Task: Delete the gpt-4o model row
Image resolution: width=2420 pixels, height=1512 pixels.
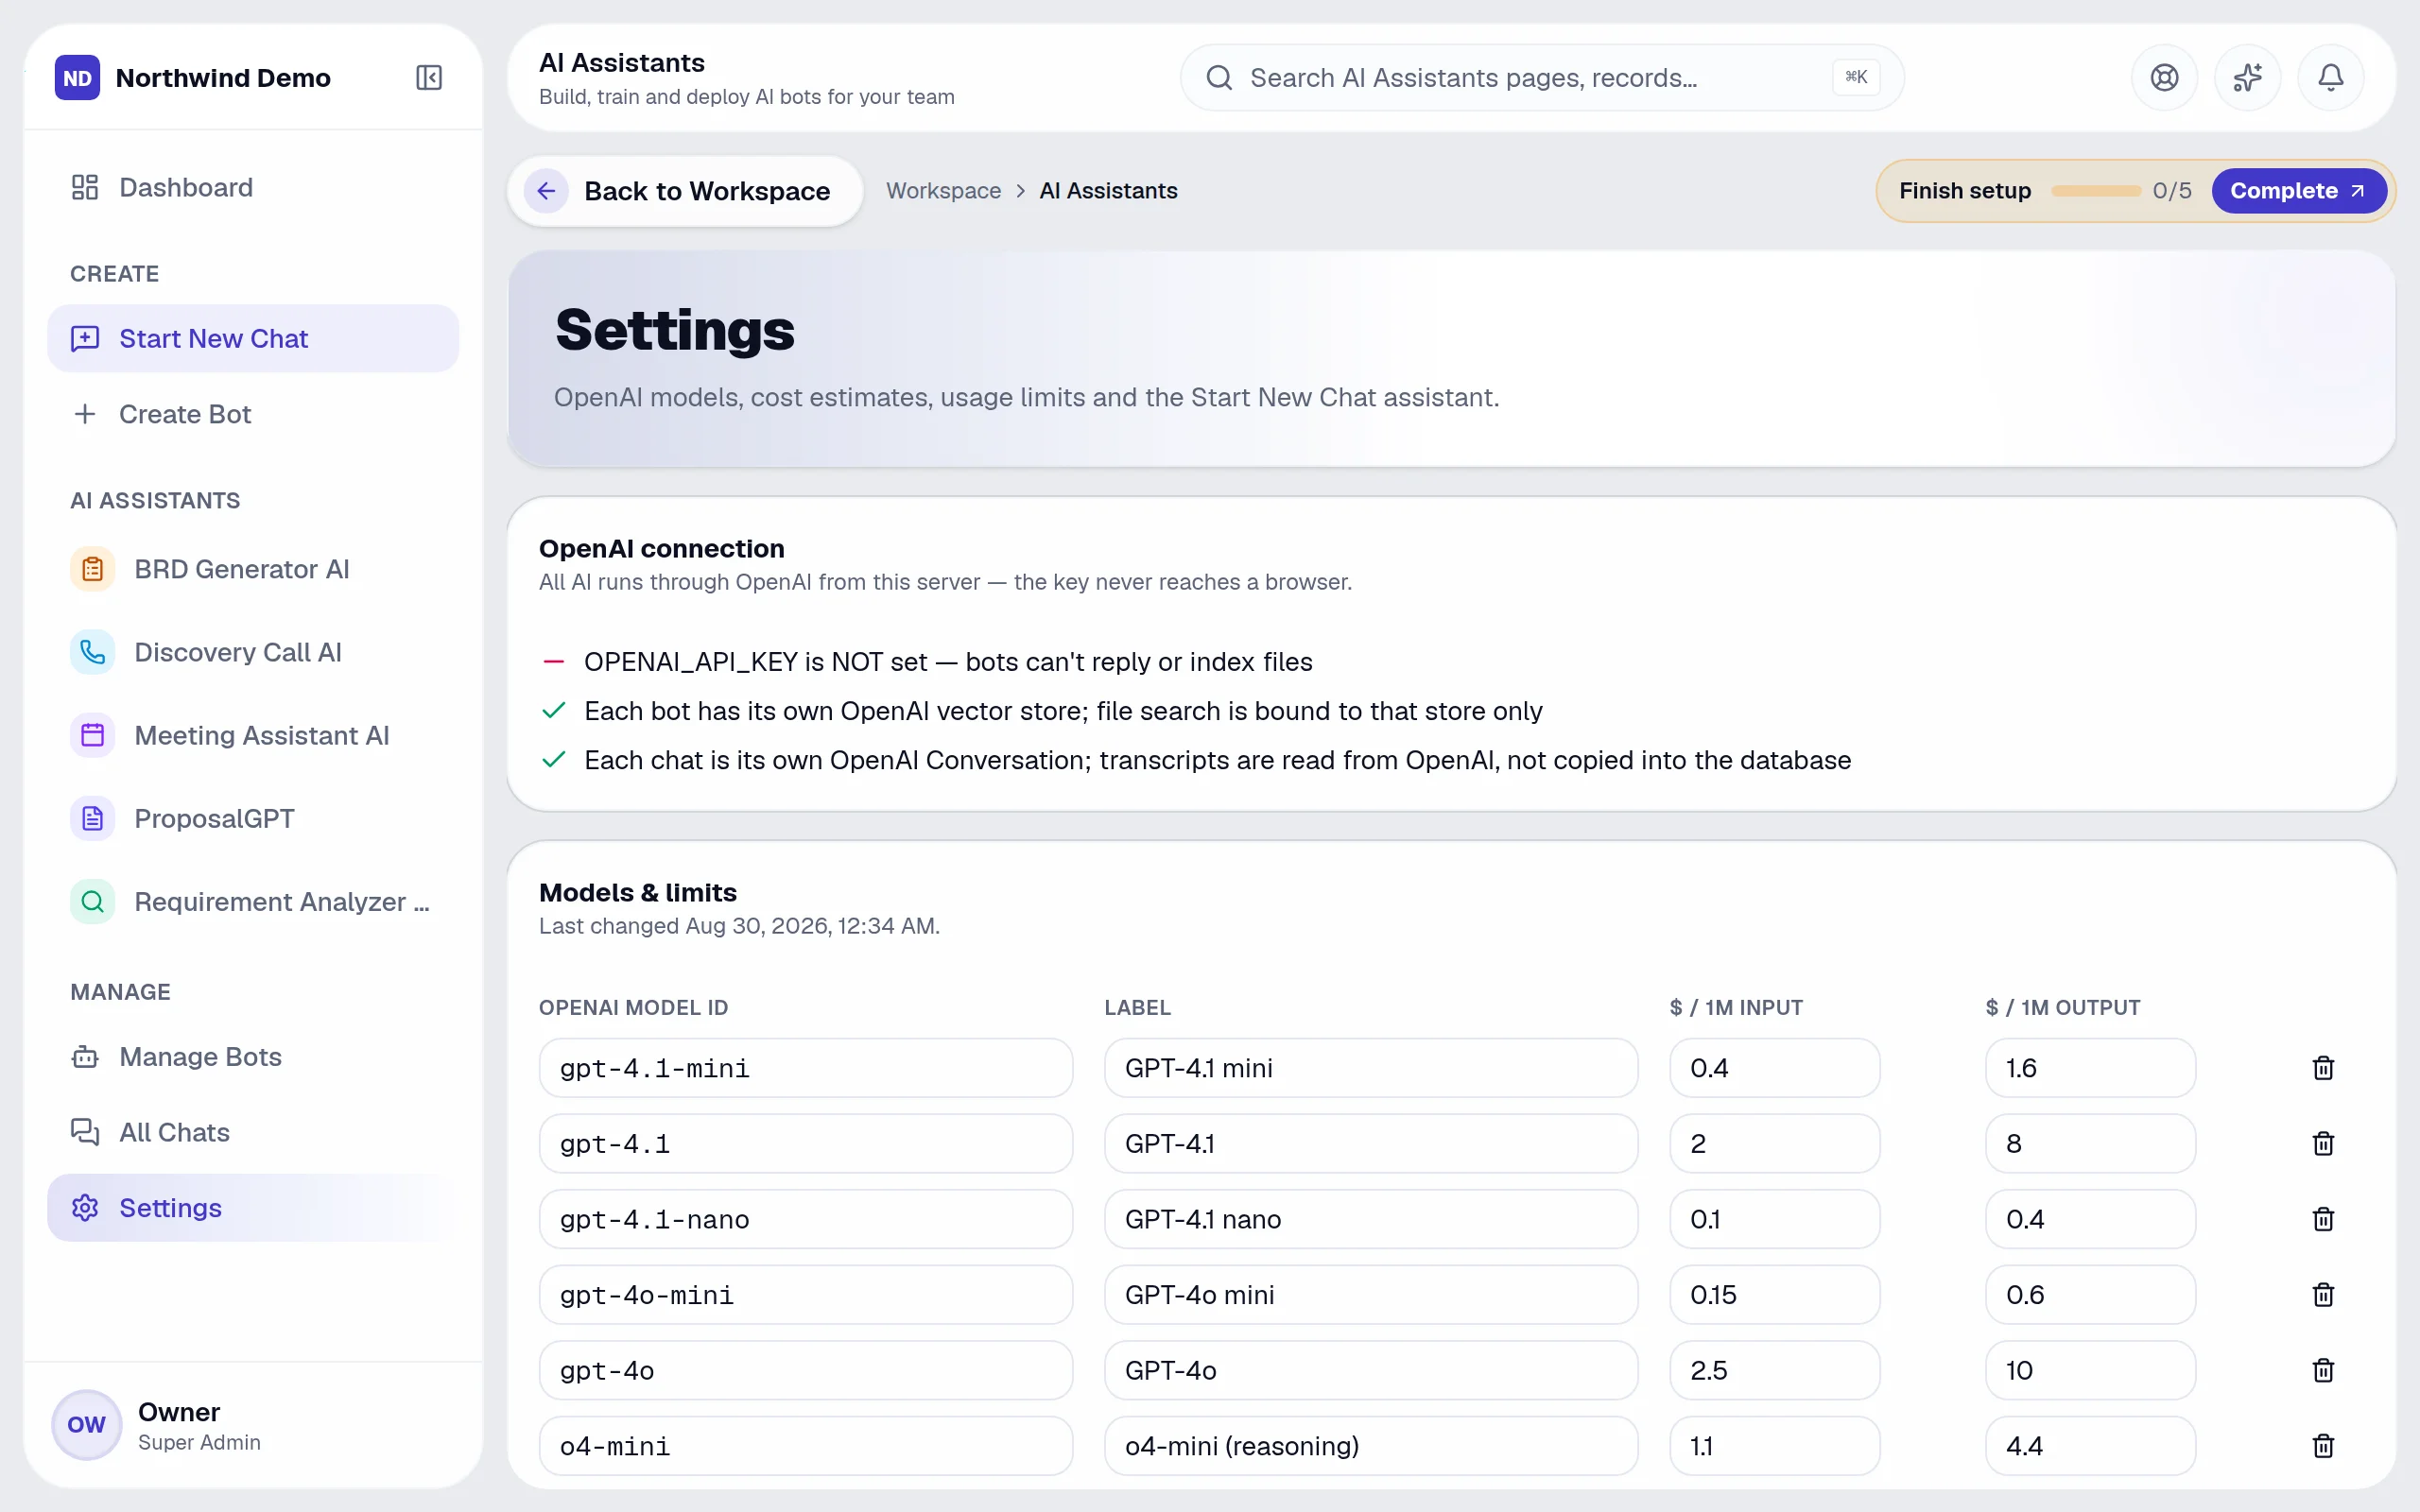Action: 2323,1370
